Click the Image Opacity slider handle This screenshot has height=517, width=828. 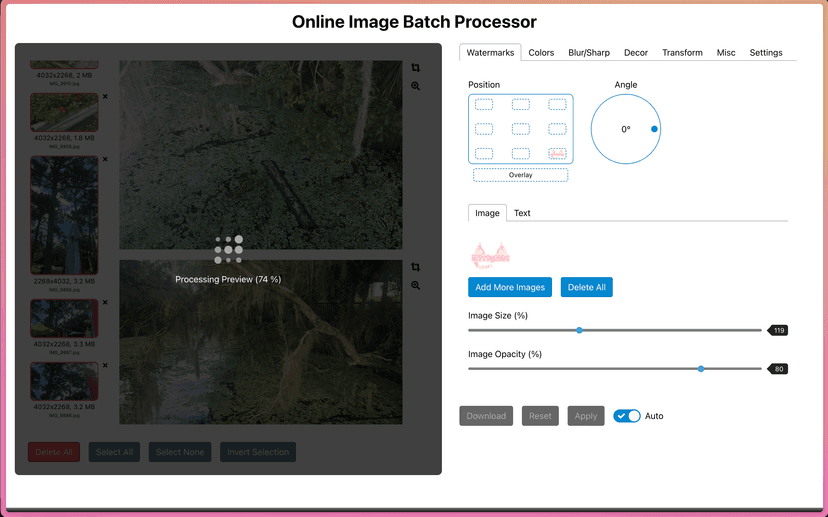(x=701, y=369)
